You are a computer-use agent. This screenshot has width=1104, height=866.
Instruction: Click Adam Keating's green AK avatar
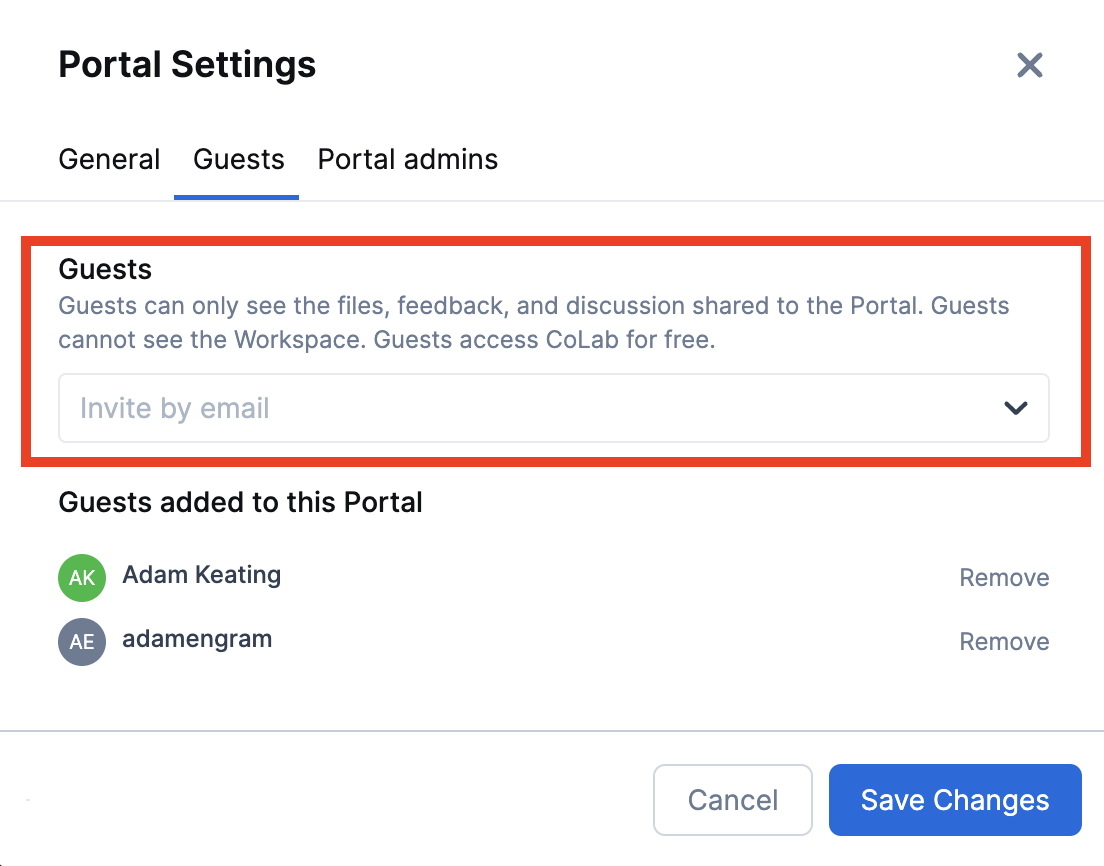pos(82,578)
